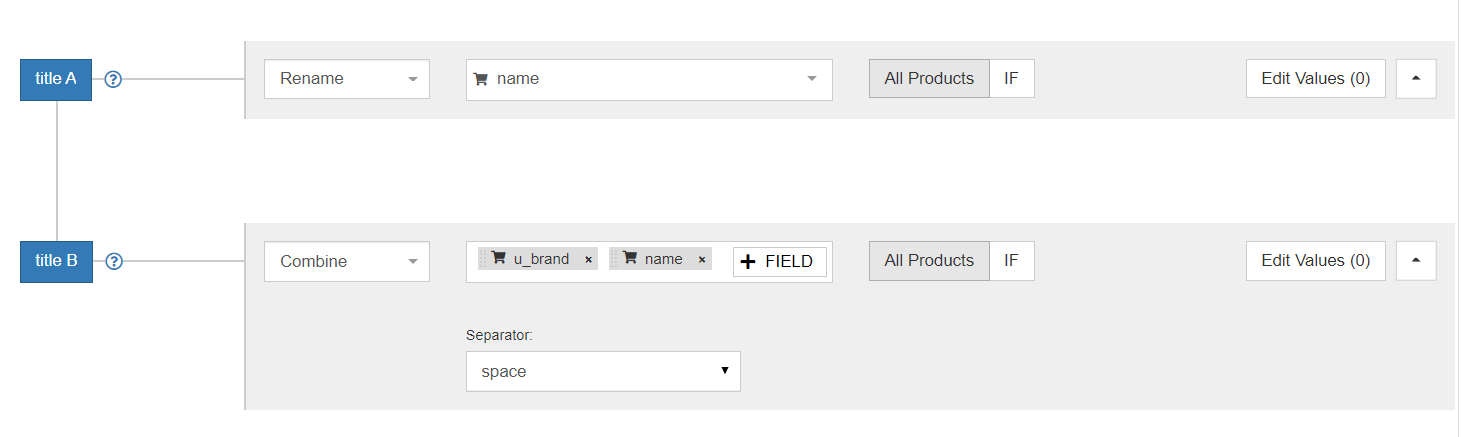This screenshot has height=437, width=1463.
Task: Click the cart icon on combined name chip
Action: pos(630,258)
